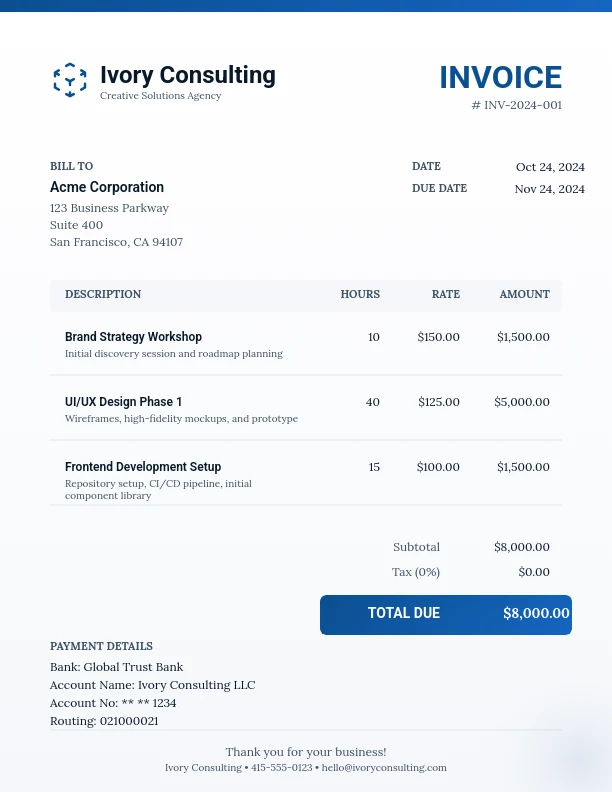Click the Ivory Consulting company name
Viewport: 612px width, 792px height.
click(187, 75)
